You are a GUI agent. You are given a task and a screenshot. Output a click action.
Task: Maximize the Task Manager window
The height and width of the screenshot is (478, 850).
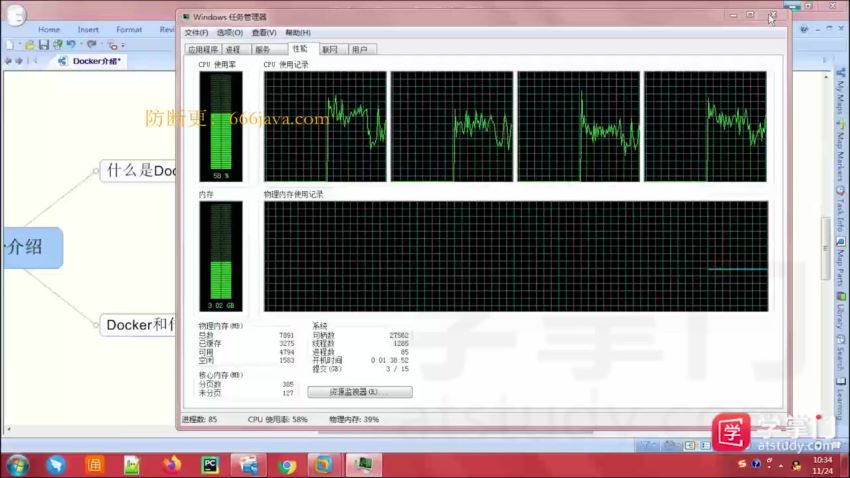(x=751, y=15)
